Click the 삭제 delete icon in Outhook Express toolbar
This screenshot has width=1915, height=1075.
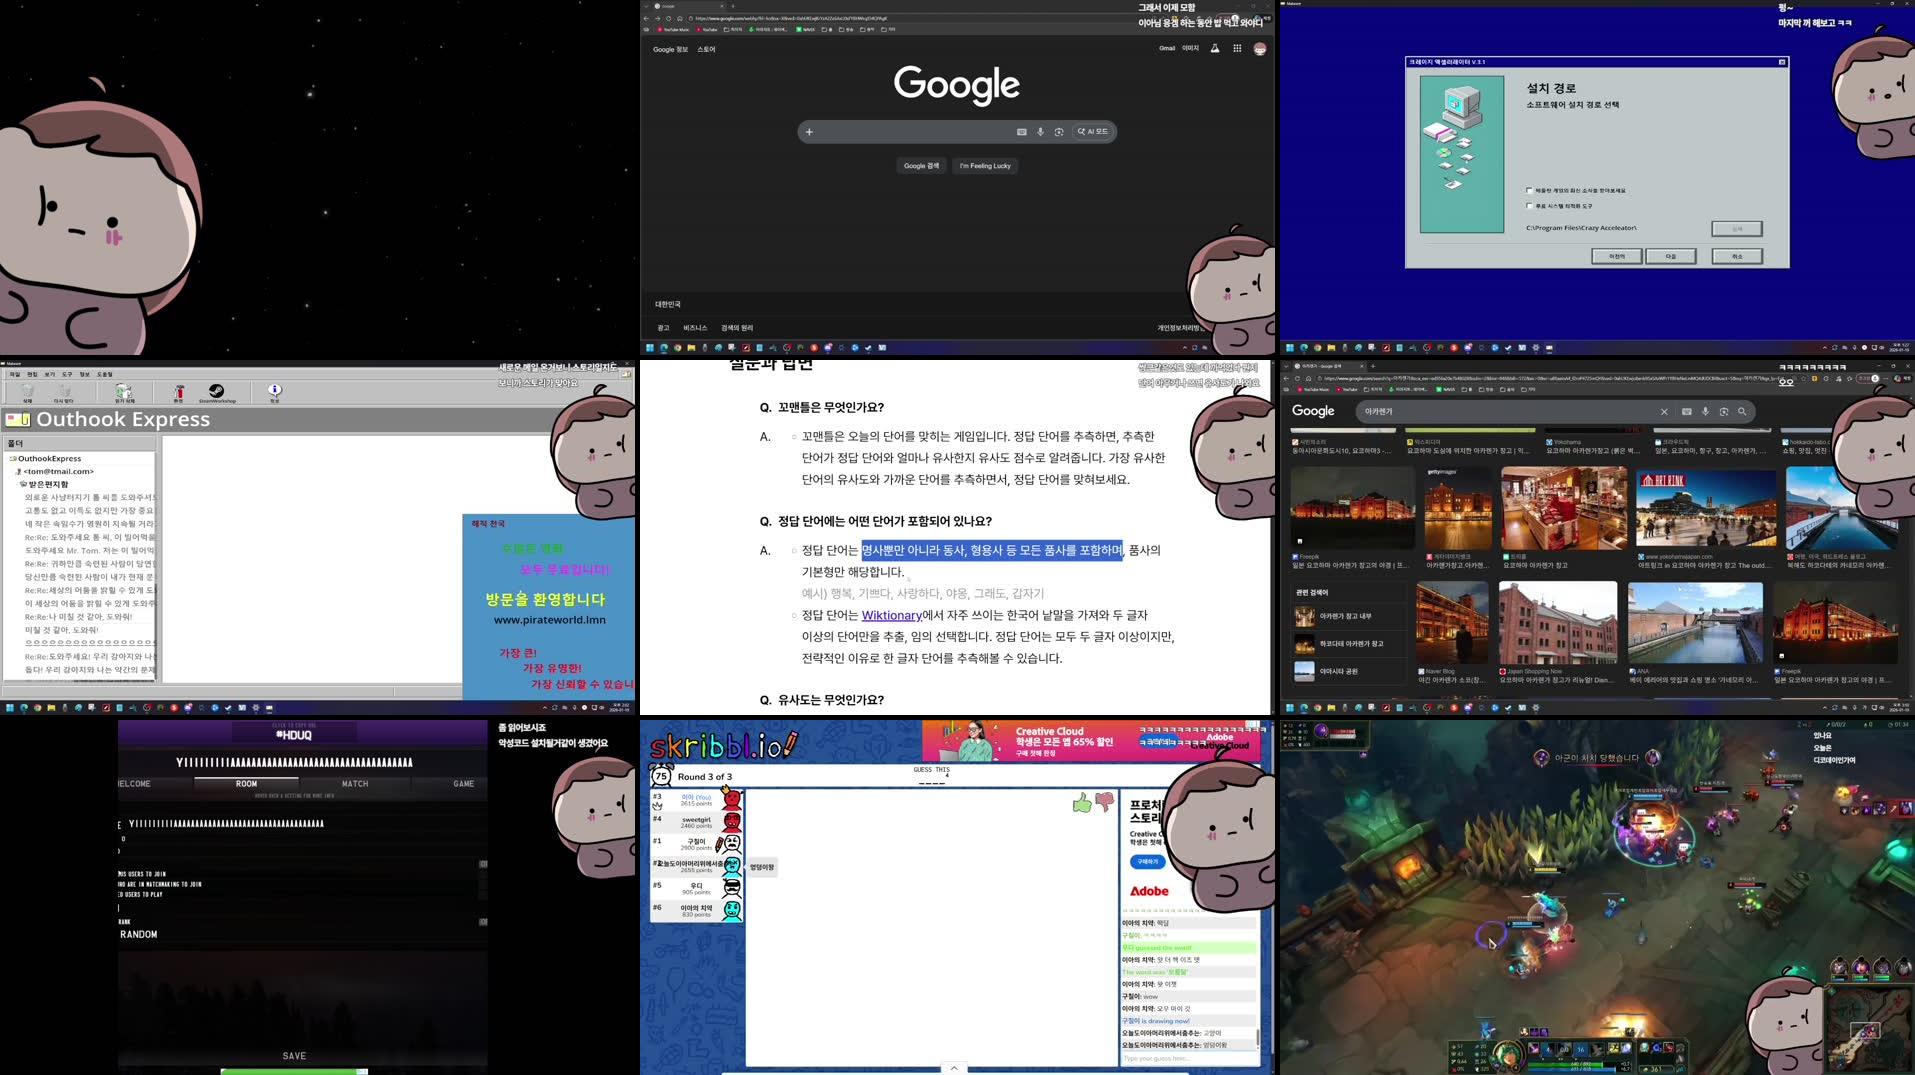point(28,392)
